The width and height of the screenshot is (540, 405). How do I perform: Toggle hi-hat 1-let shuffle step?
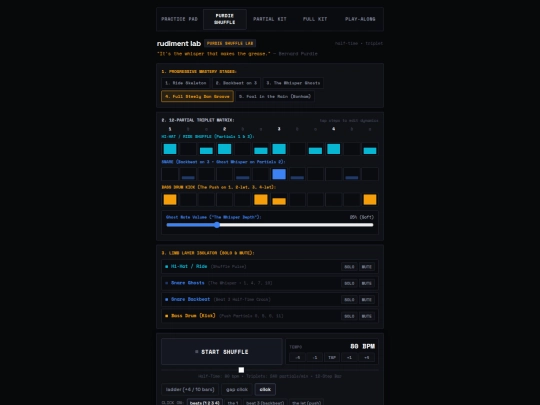(x=206, y=149)
